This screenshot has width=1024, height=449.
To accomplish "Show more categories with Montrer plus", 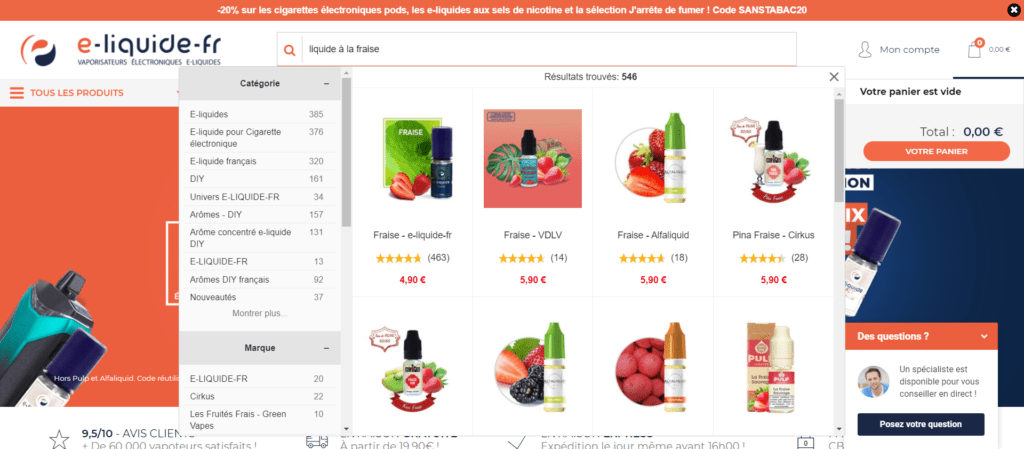I will (259, 313).
